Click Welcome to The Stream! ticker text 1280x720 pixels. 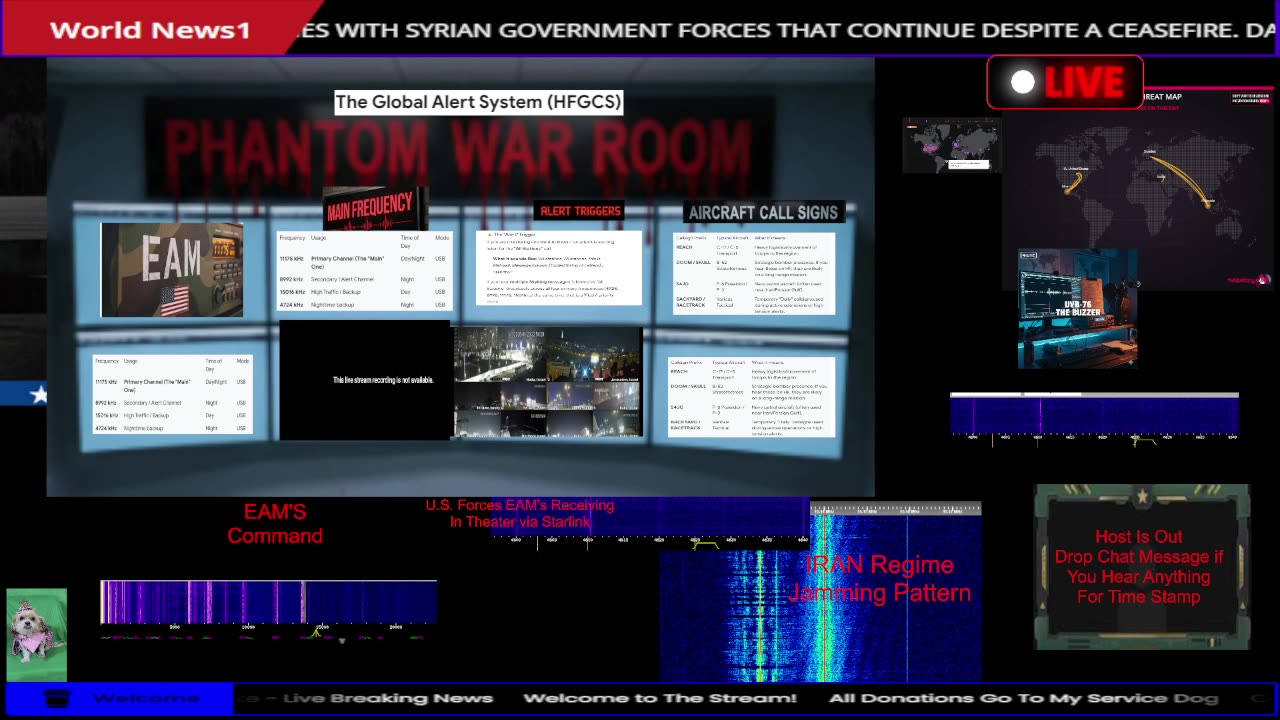coord(660,698)
